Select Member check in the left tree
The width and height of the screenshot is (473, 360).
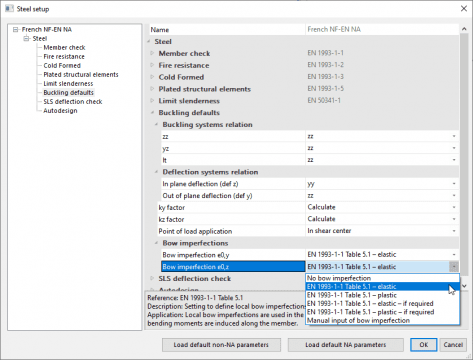pos(64,48)
